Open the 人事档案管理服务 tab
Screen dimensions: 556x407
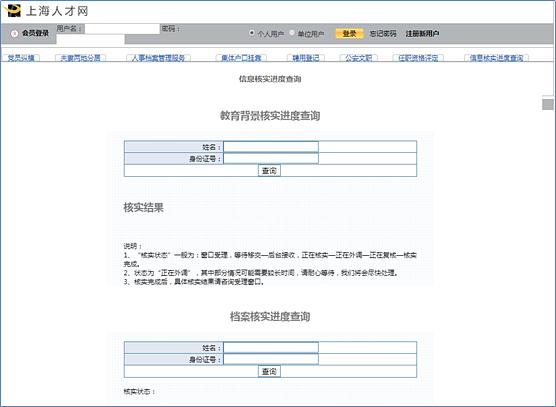pyautogui.click(x=159, y=58)
